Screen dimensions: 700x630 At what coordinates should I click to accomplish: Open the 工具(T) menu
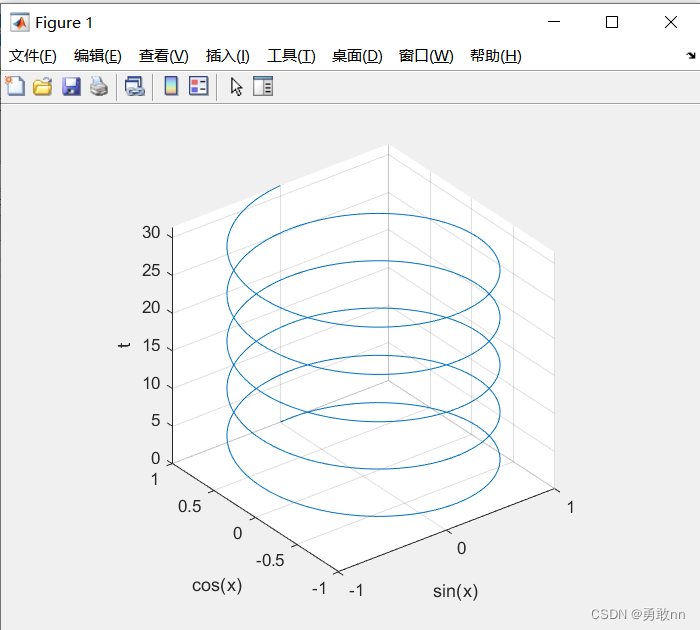(291, 56)
